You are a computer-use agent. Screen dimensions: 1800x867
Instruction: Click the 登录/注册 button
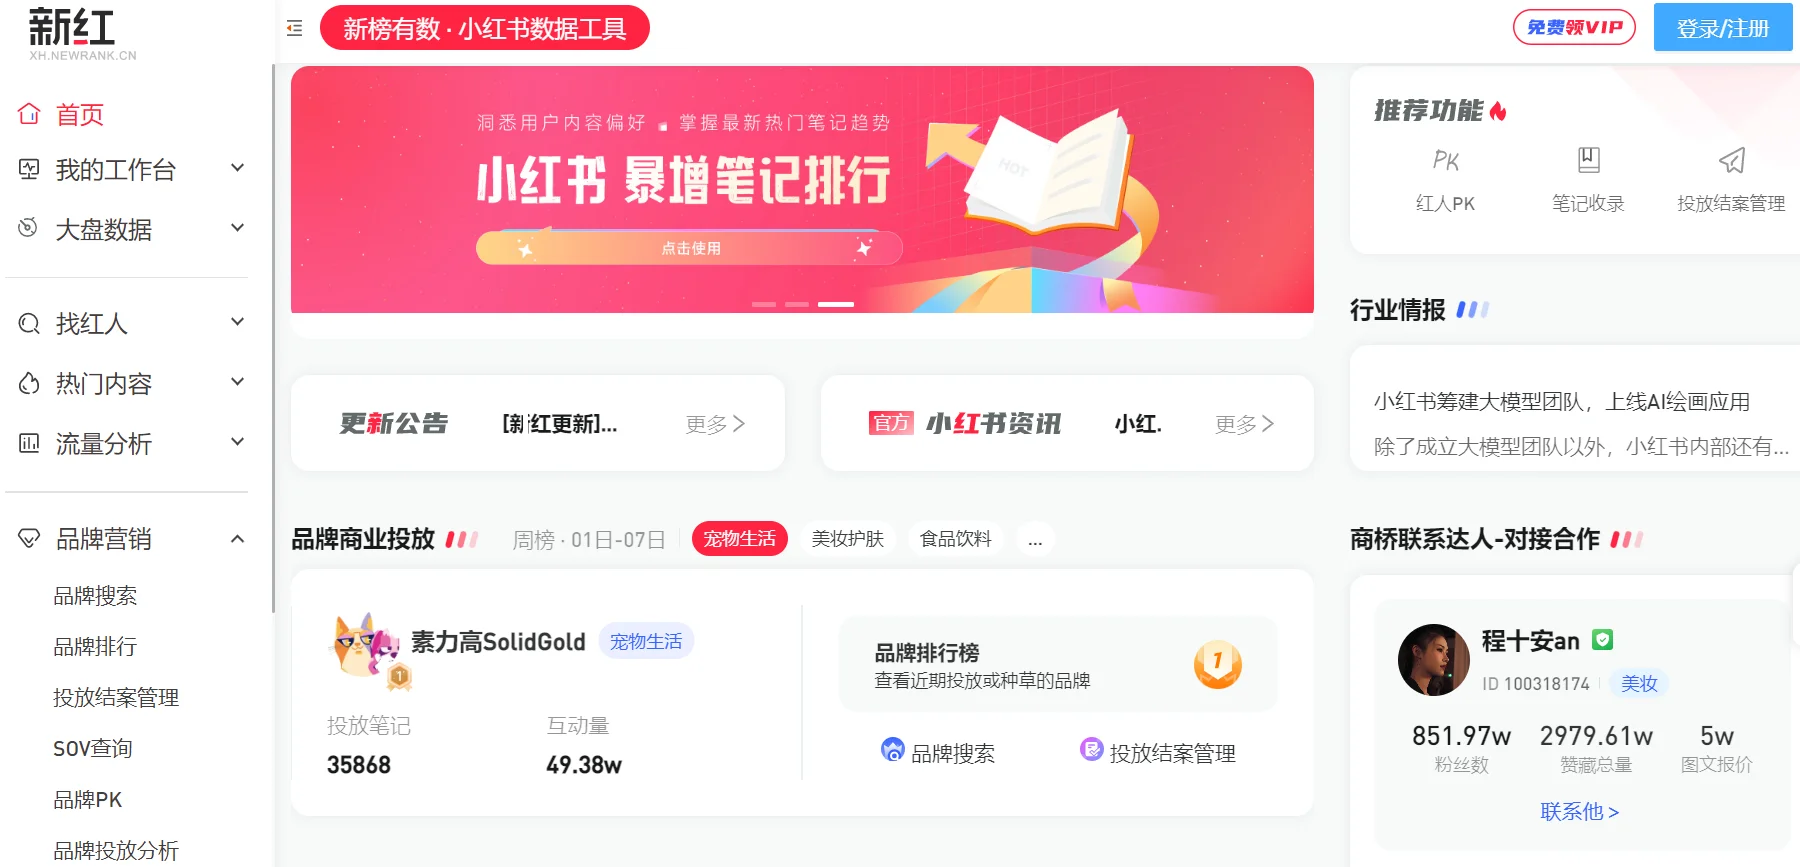click(x=1723, y=28)
